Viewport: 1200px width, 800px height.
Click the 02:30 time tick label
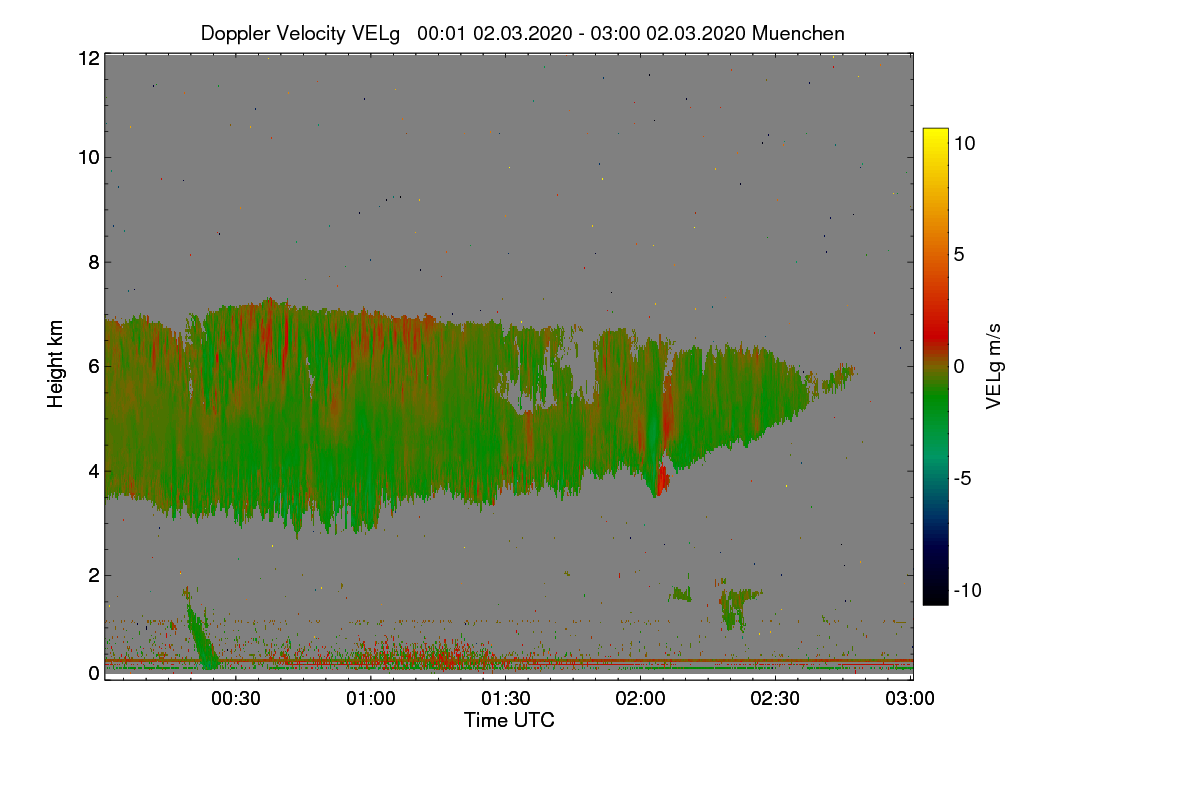[x=776, y=699]
